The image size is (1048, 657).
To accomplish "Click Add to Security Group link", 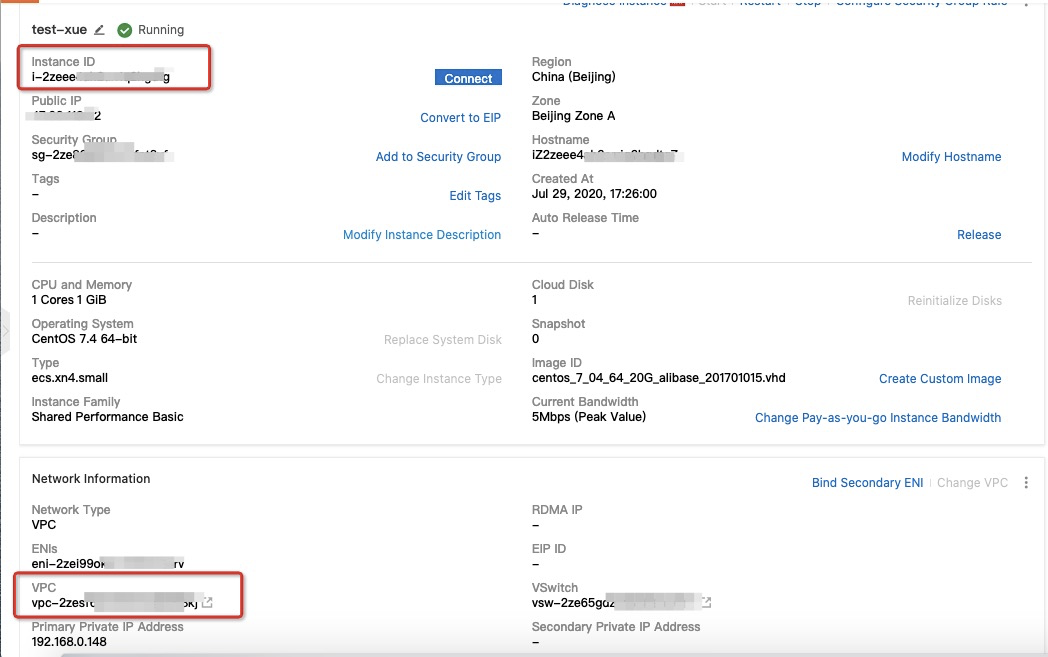I will click(438, 156).
